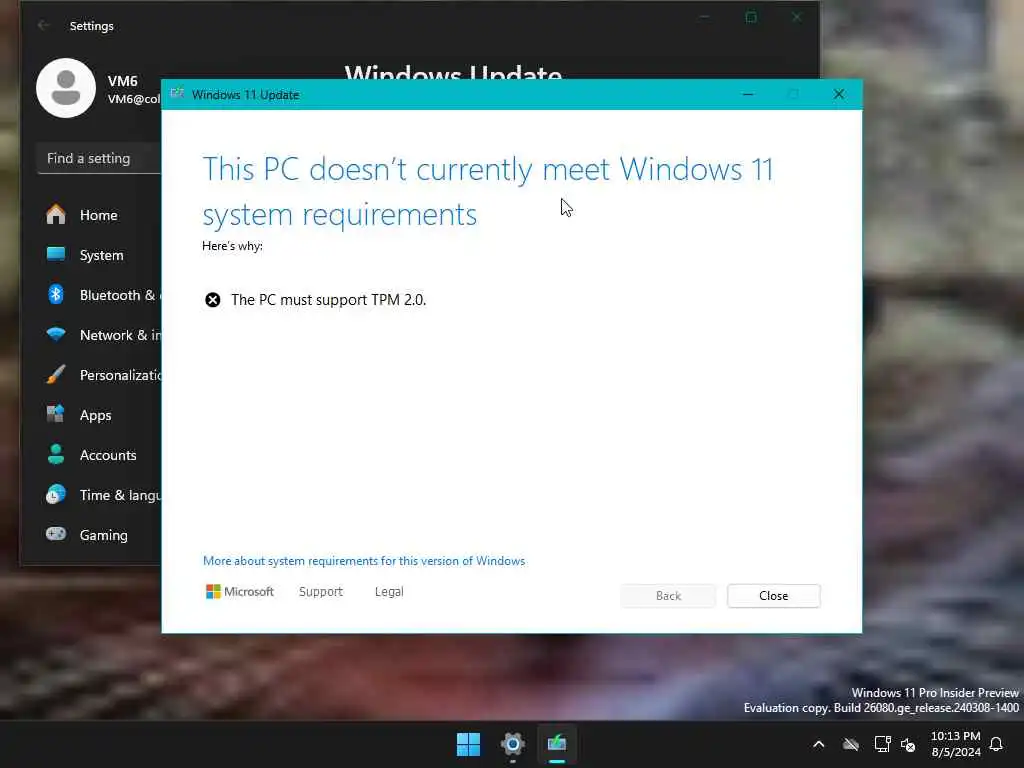Screen dimensions: 1024x768
Task: Open the clock showing 10:13 PM
Action: tap(955, 744)
